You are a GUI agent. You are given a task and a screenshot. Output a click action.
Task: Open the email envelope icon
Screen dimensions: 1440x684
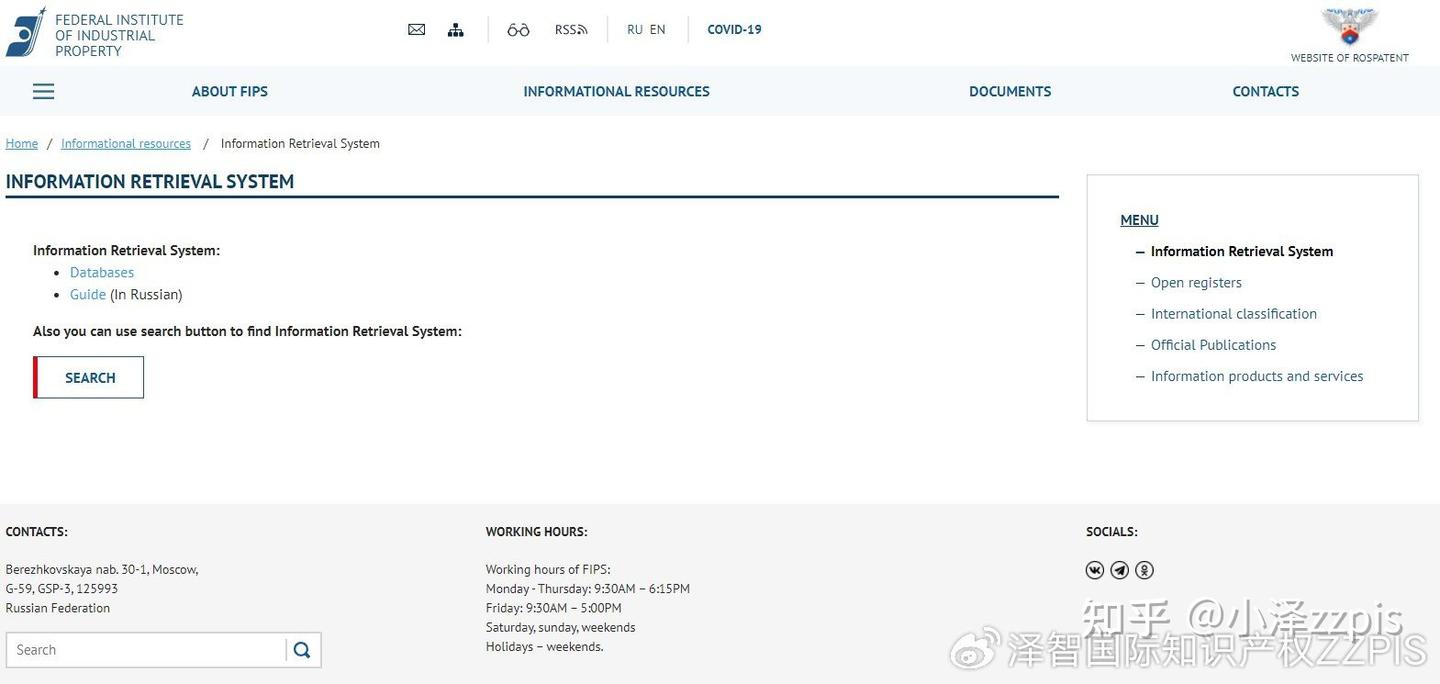(417, 30)
